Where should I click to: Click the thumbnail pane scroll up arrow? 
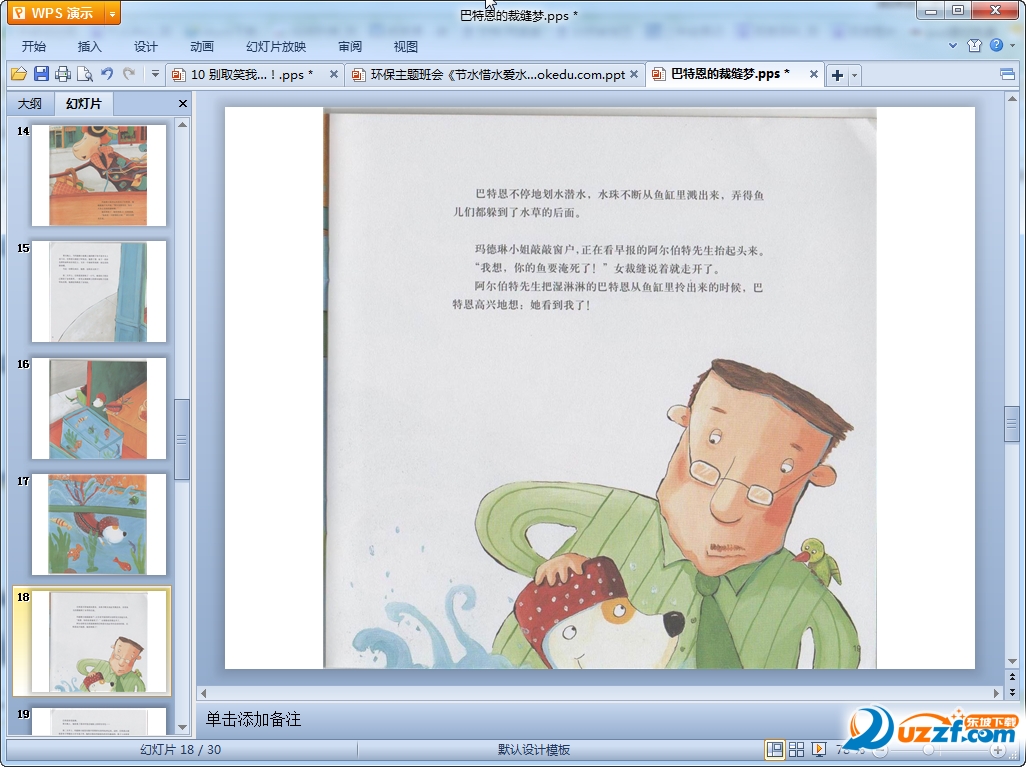[183, 124]
